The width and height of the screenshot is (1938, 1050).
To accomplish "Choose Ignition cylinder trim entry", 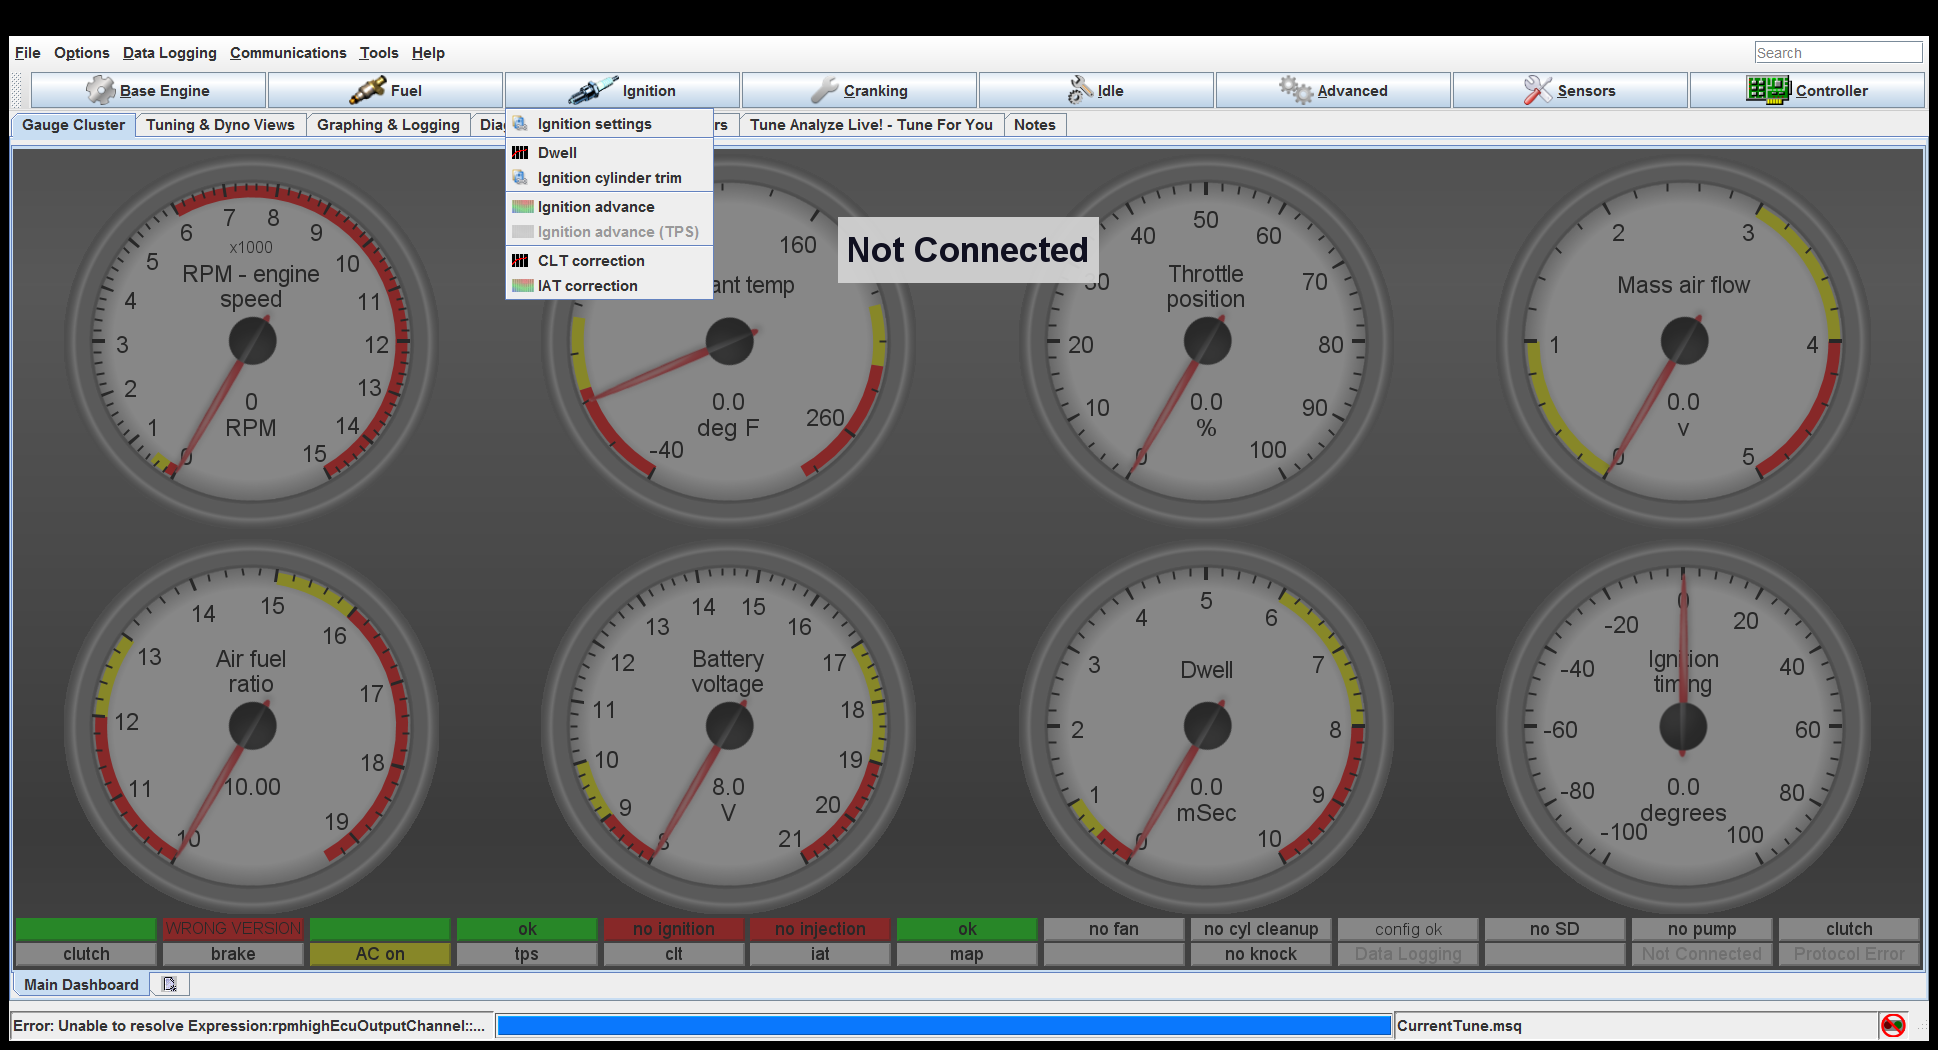I will pyautogui.click(x=609, y=177).
